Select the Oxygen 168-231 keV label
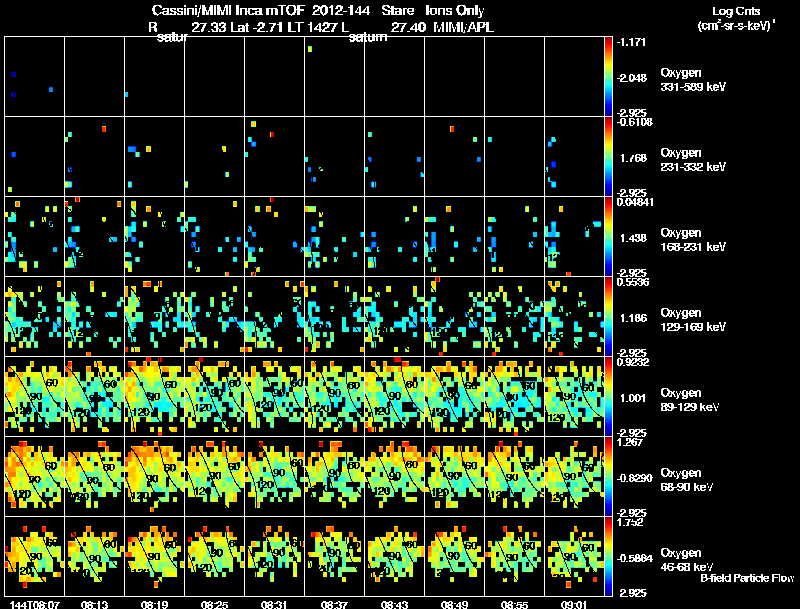The width and height of the screenshot is (800, 609). [693, 240]
